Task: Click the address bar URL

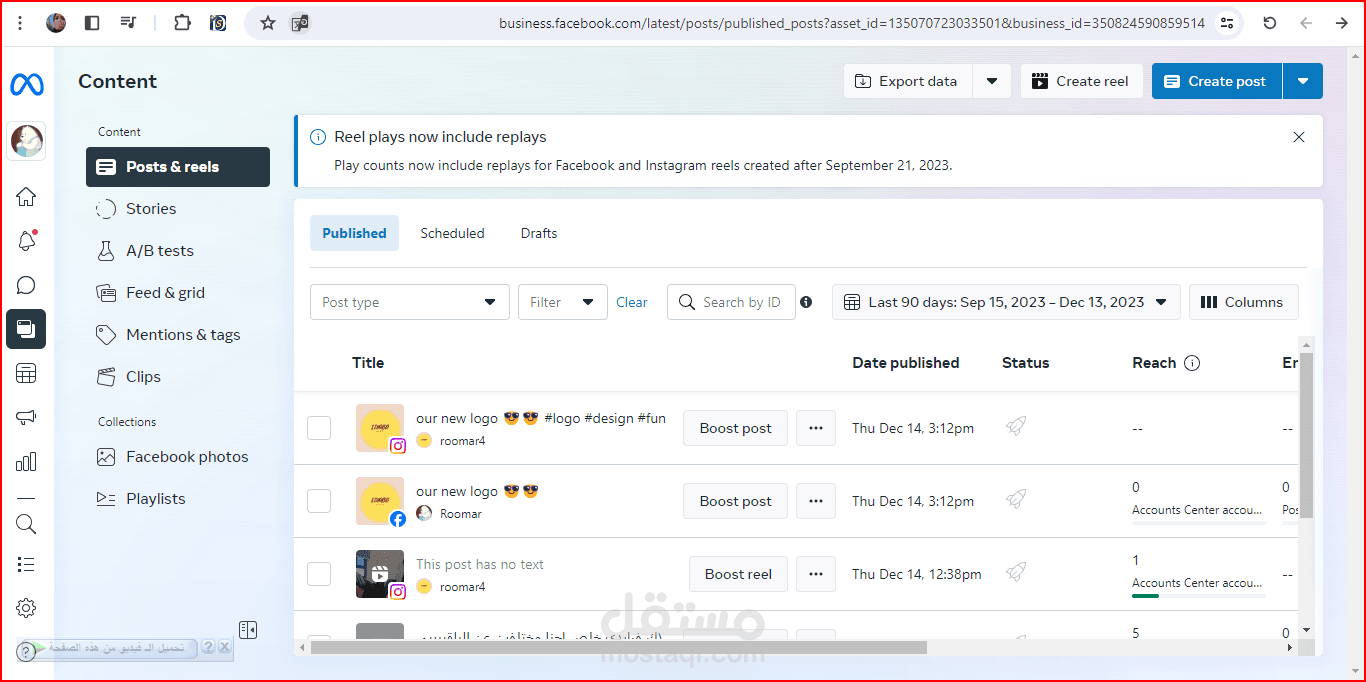Action: 852,22
